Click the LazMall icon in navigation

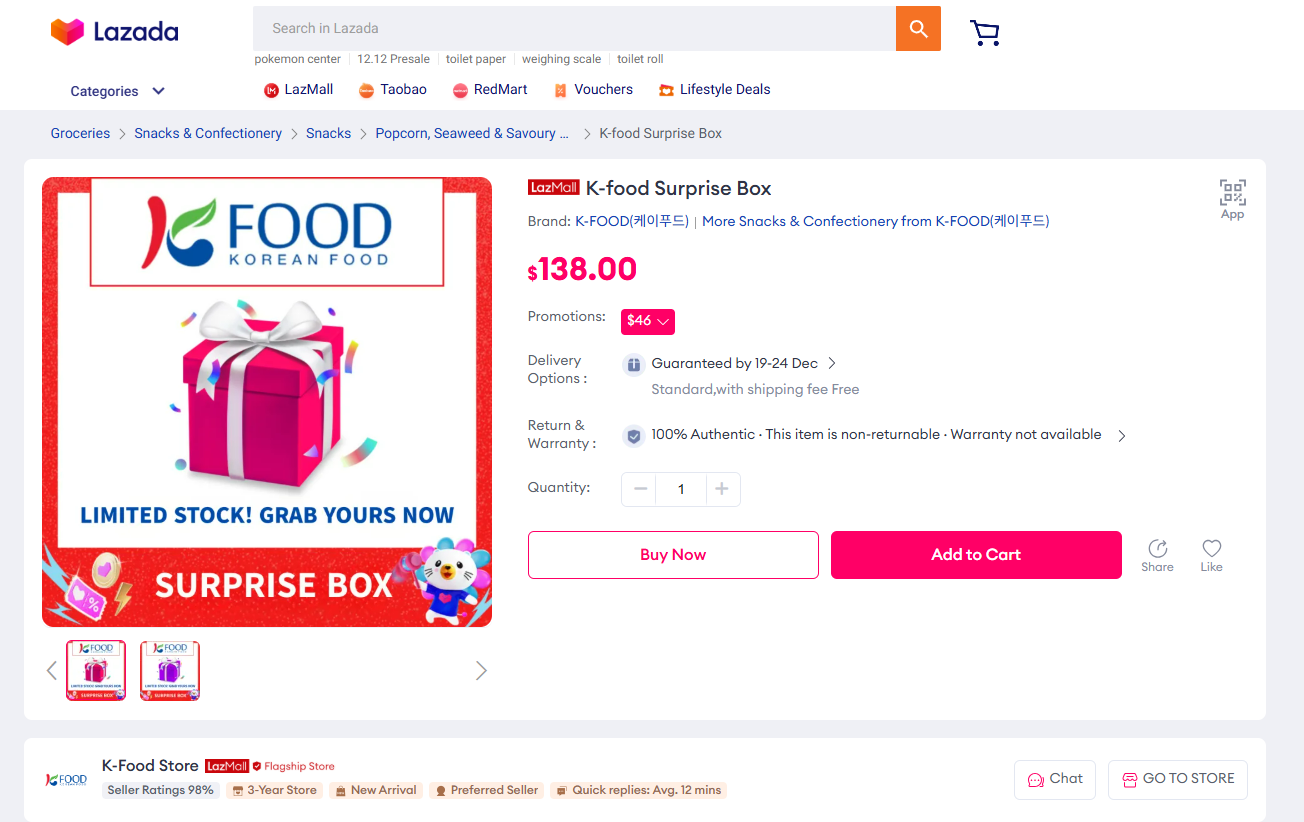pyautogui.click(x=271, y=90)
